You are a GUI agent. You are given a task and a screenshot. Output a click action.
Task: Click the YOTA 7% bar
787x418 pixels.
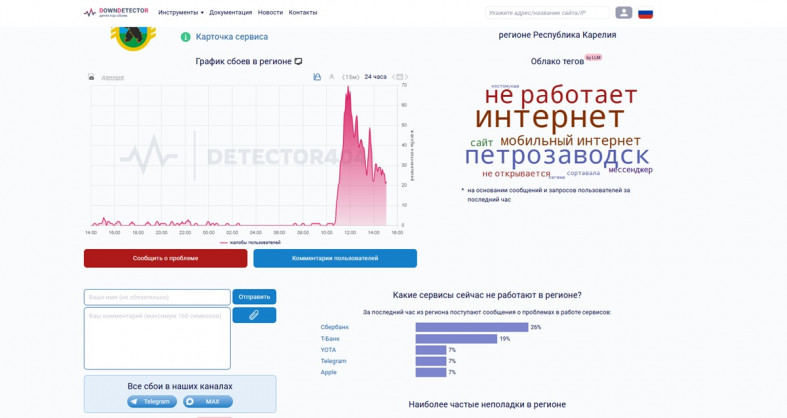(431, 350)
